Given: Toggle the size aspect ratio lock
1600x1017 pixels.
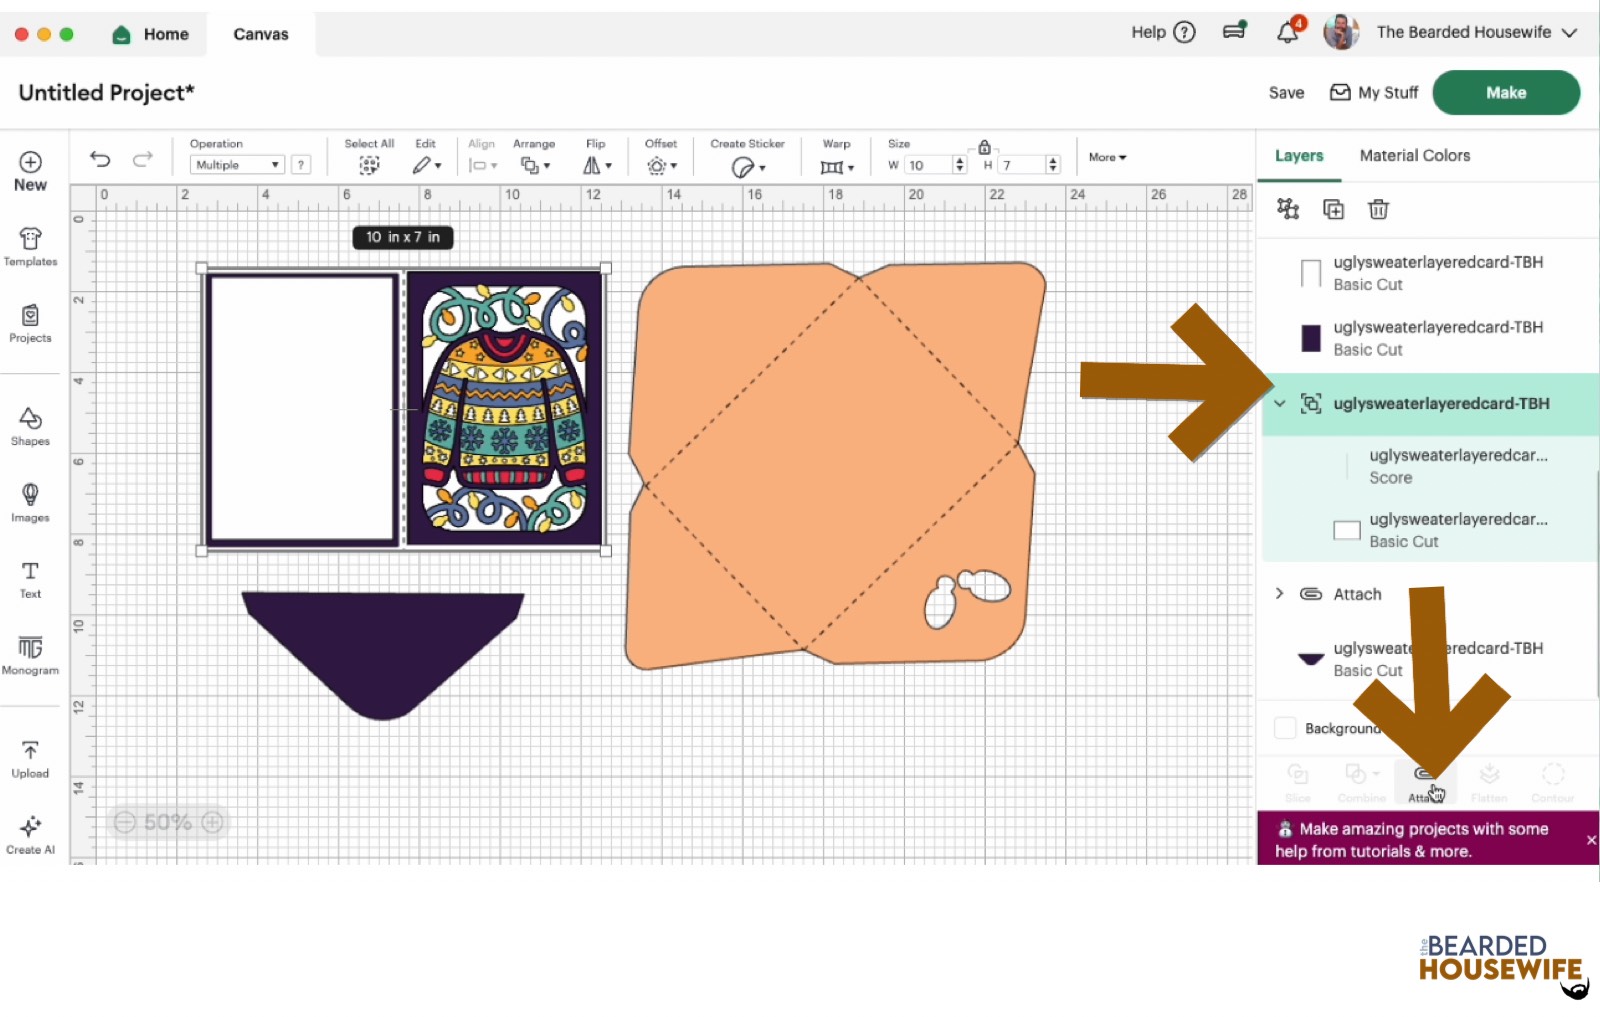Looking at the screenshot, I should (x=984, y=147).
